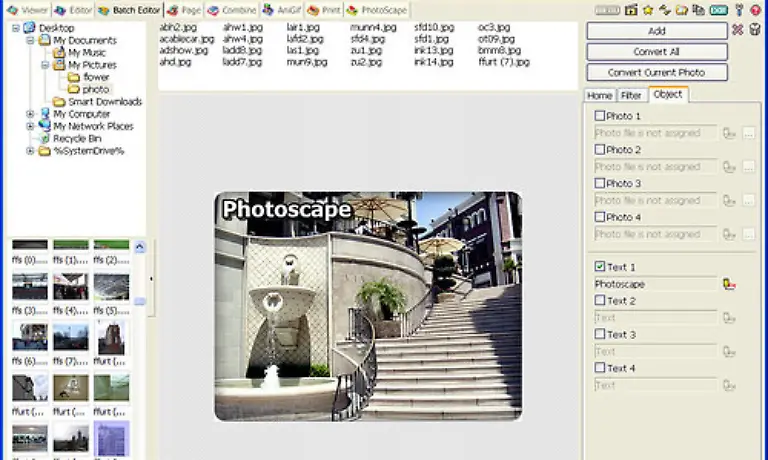Browse file for Photo 1 with ellipsis button
This screenshot has width=768, height=460.
[x=749, y=133]
